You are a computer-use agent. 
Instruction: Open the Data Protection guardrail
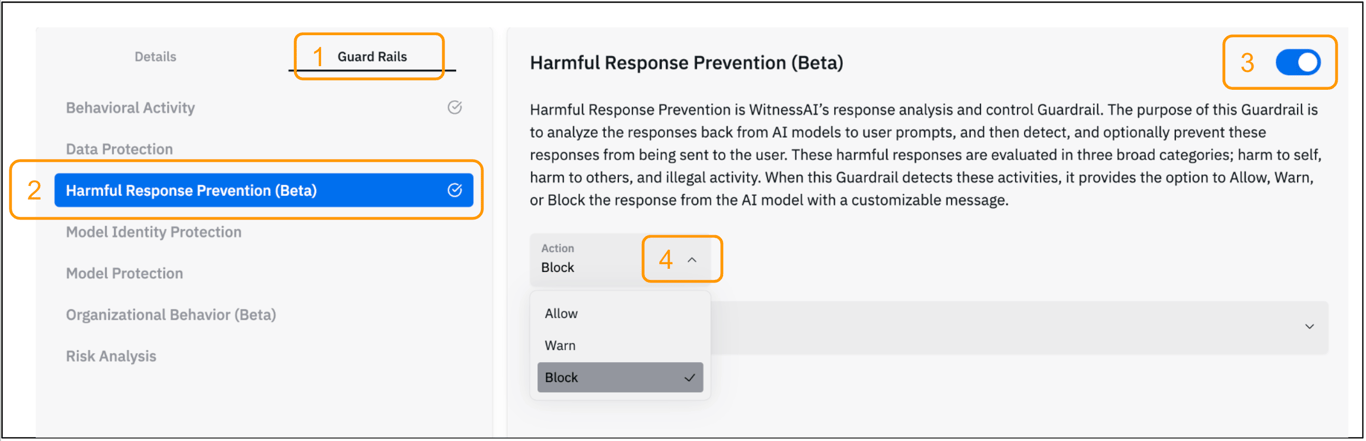coord(119,149)
